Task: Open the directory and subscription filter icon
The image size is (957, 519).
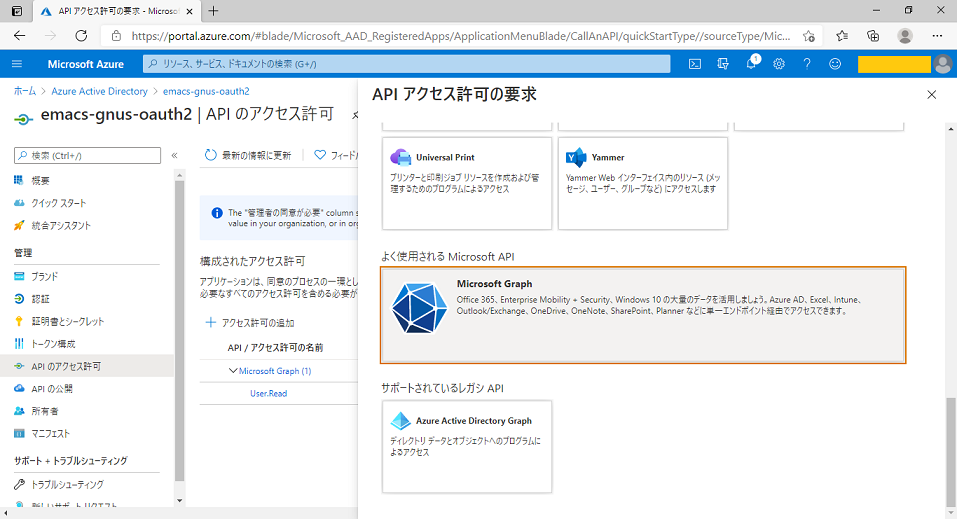Action: coord(723,64)
